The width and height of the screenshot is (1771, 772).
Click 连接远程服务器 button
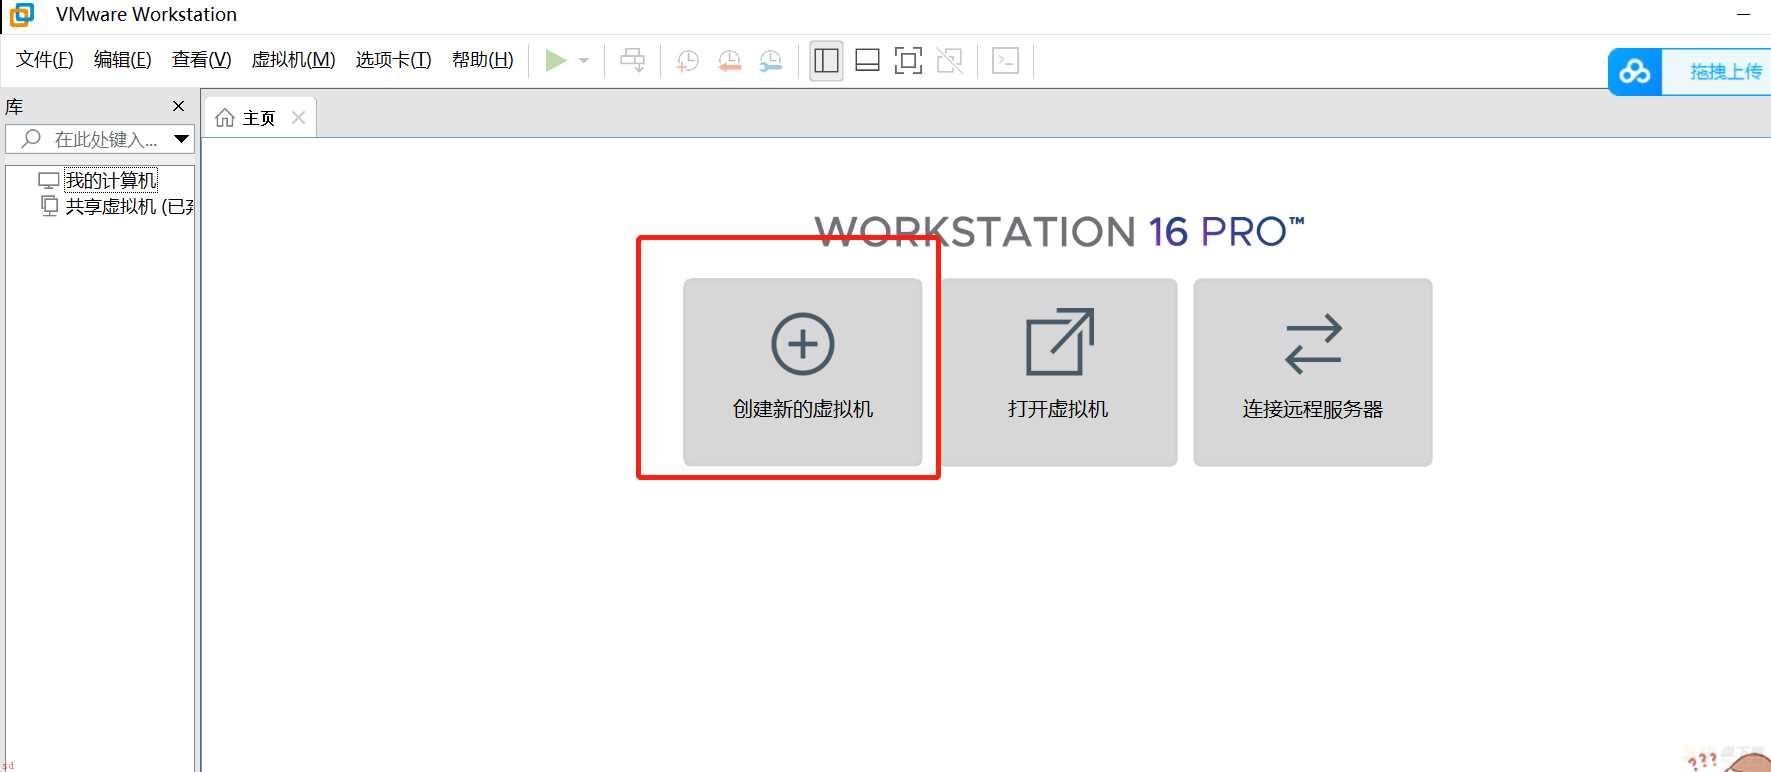pos(1313,372)
